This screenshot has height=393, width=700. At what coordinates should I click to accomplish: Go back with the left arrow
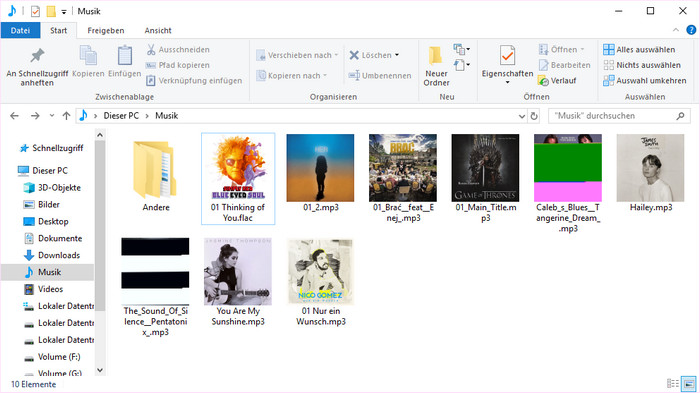pos(14,116)
